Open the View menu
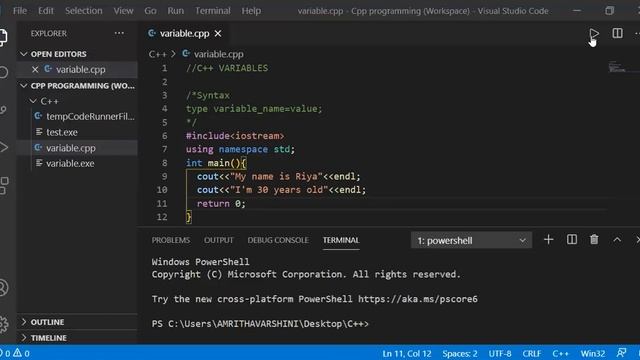 123,11
